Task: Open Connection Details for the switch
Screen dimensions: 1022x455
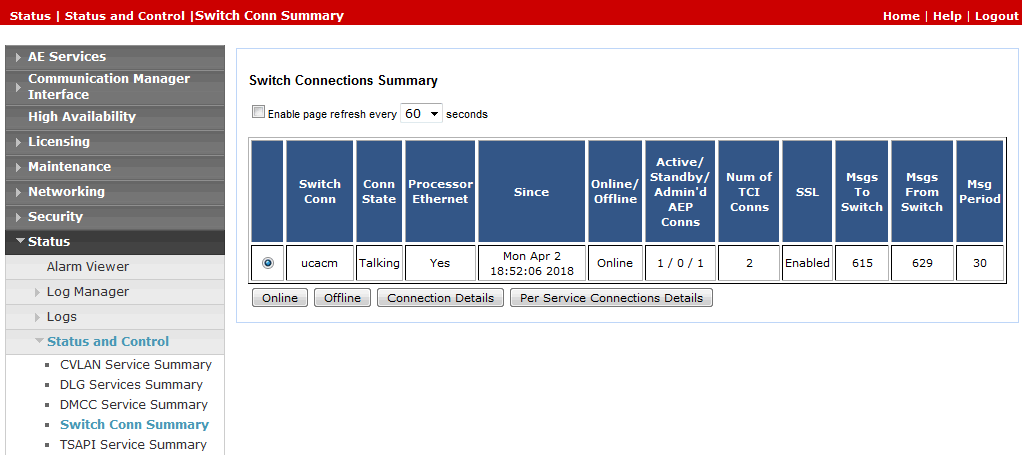Action: [440, 298]
